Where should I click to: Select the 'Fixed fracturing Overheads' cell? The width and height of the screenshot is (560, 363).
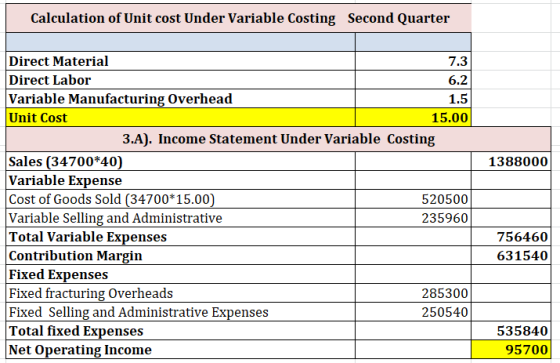[181, 293]
